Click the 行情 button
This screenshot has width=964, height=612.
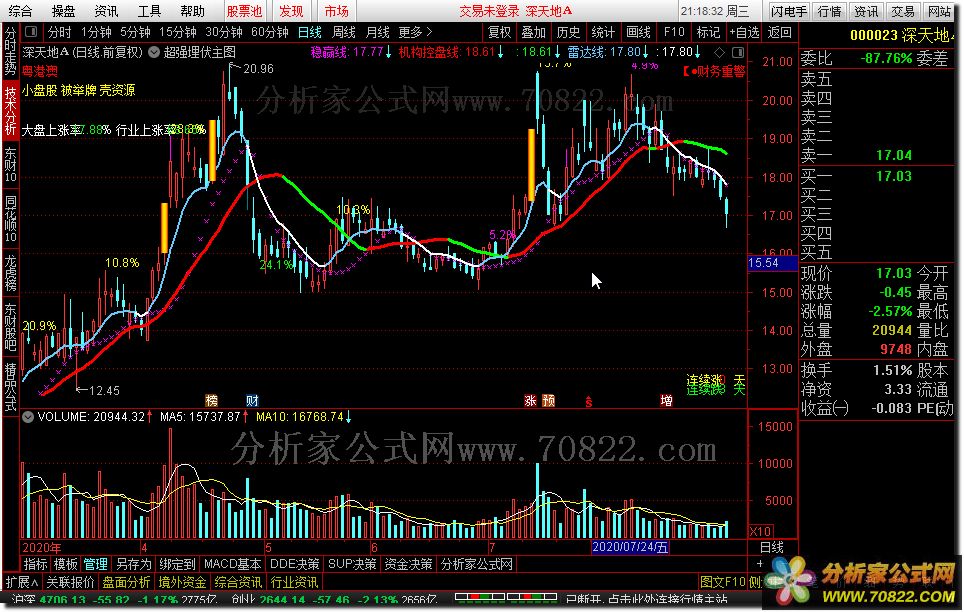[x=829, y=11]
